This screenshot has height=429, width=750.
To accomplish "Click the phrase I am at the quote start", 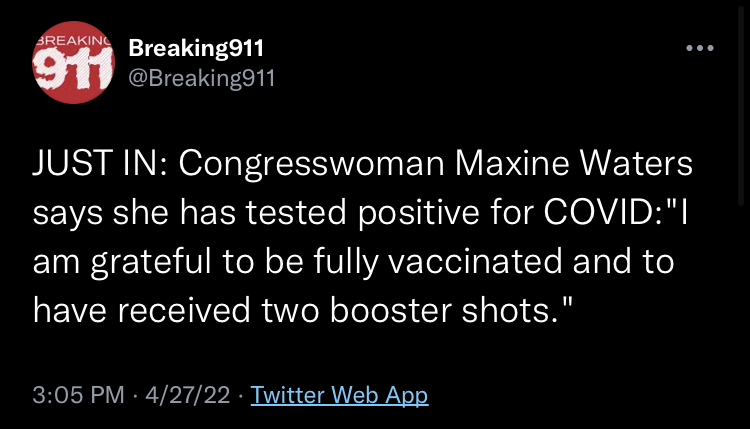I will pyautogui.click(x=683, y=213).
